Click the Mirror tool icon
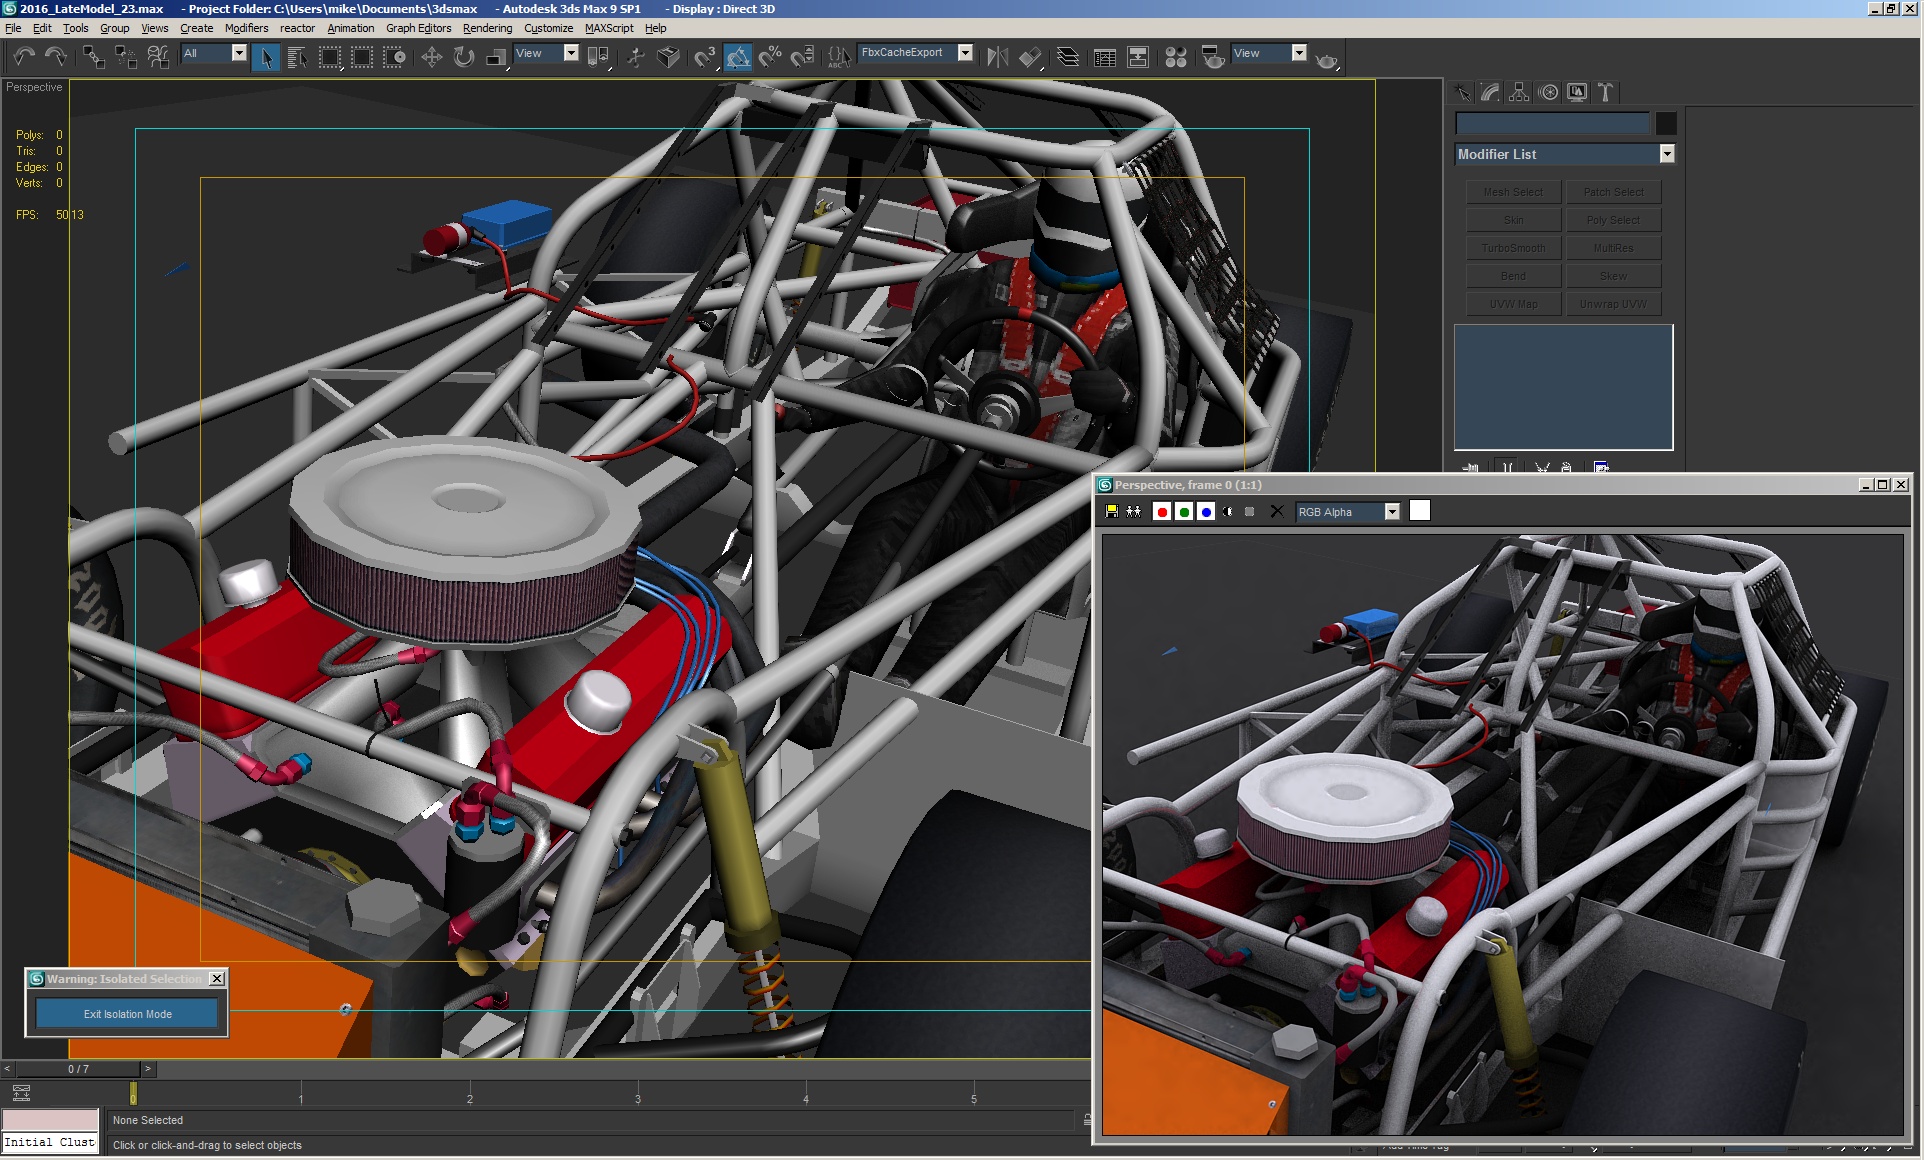Screen dimensions: 1924x1160 (x=997, y=57)
